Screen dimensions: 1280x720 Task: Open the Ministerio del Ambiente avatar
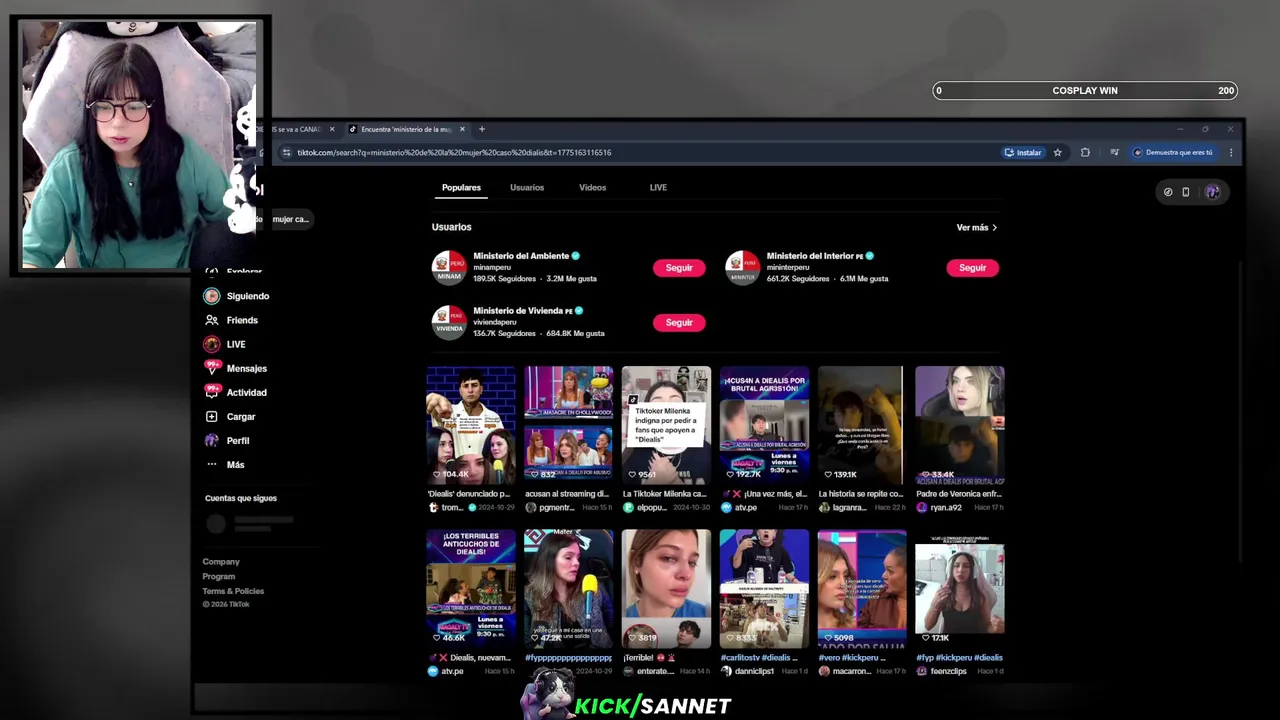pos(449,268)
